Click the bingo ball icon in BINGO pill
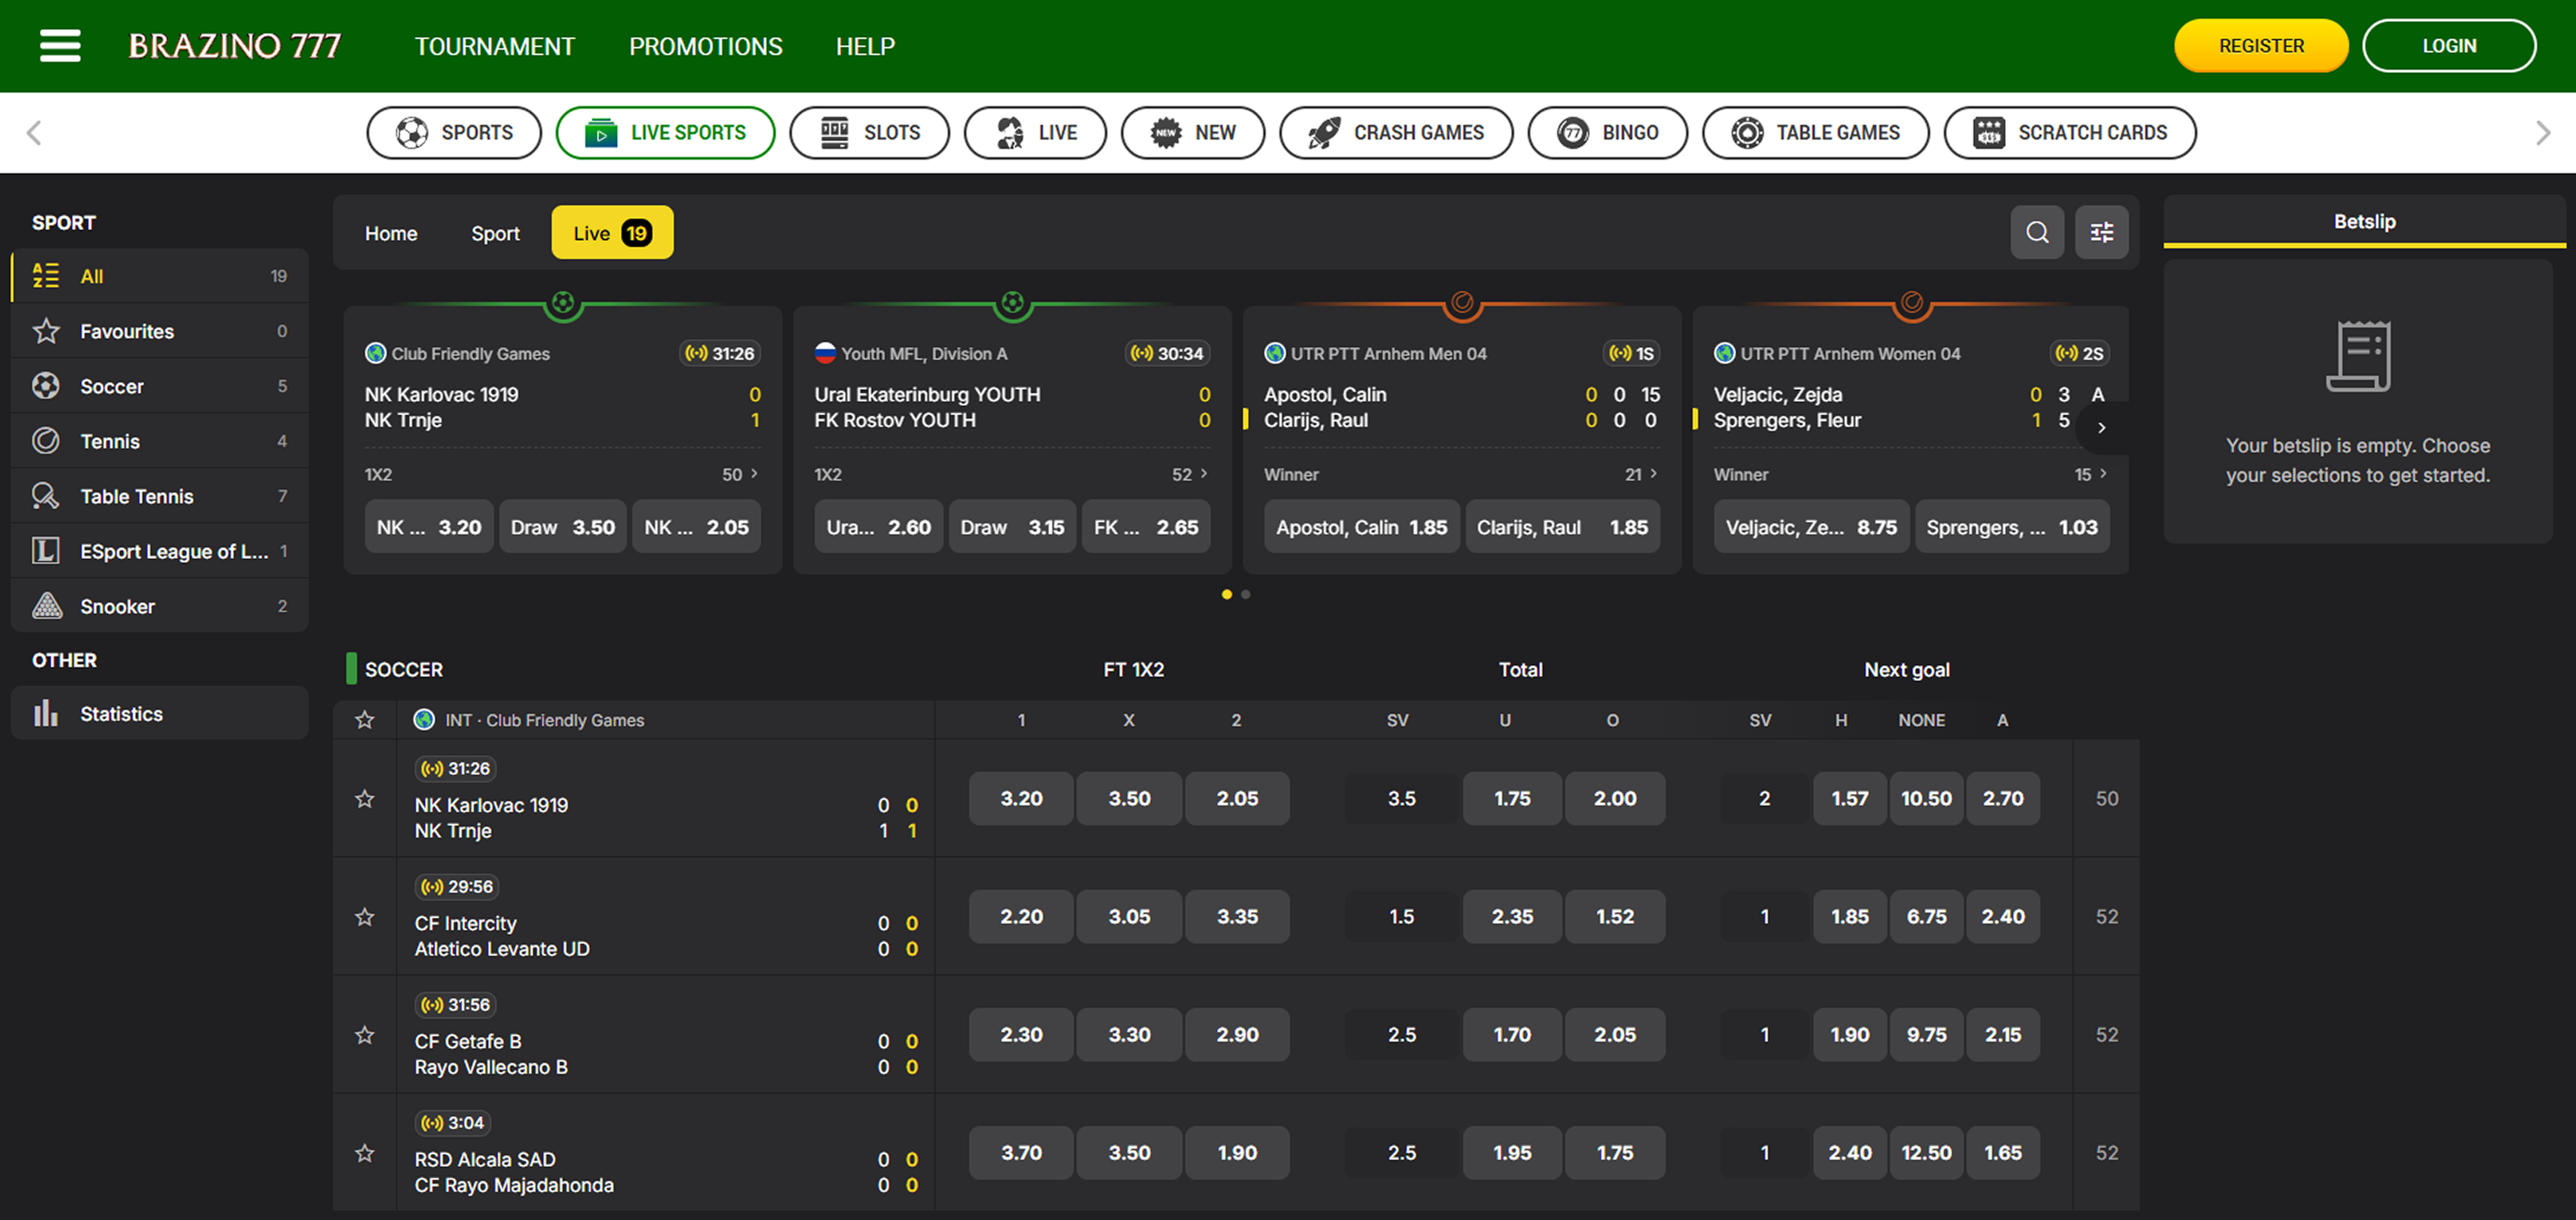This screenshot has height=1220, width=2576. [1573, 133]
